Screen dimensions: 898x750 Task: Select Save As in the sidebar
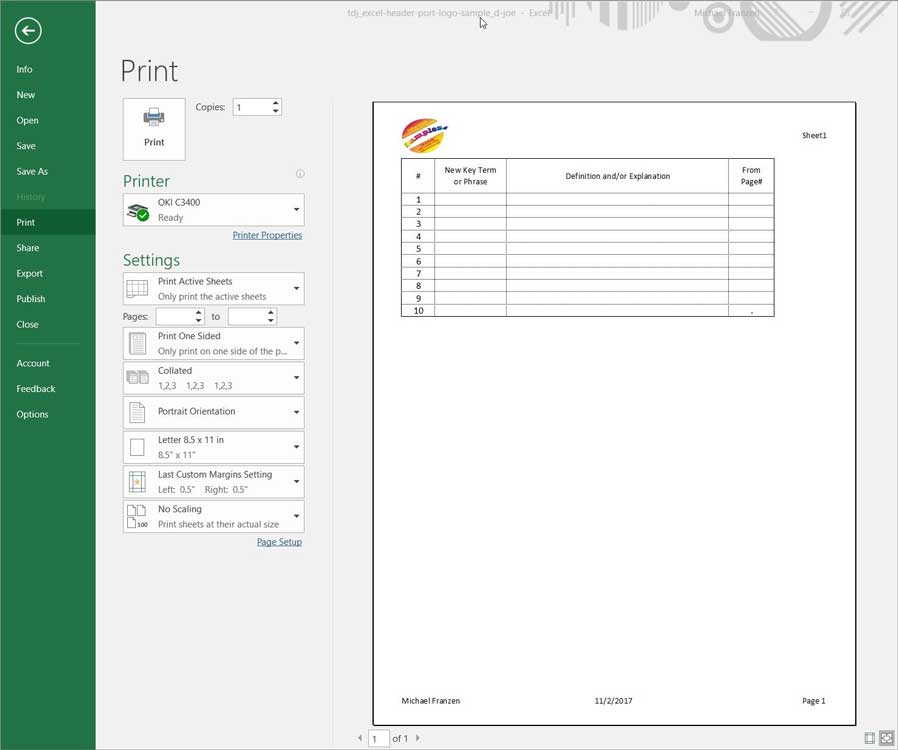pos(32,172)
